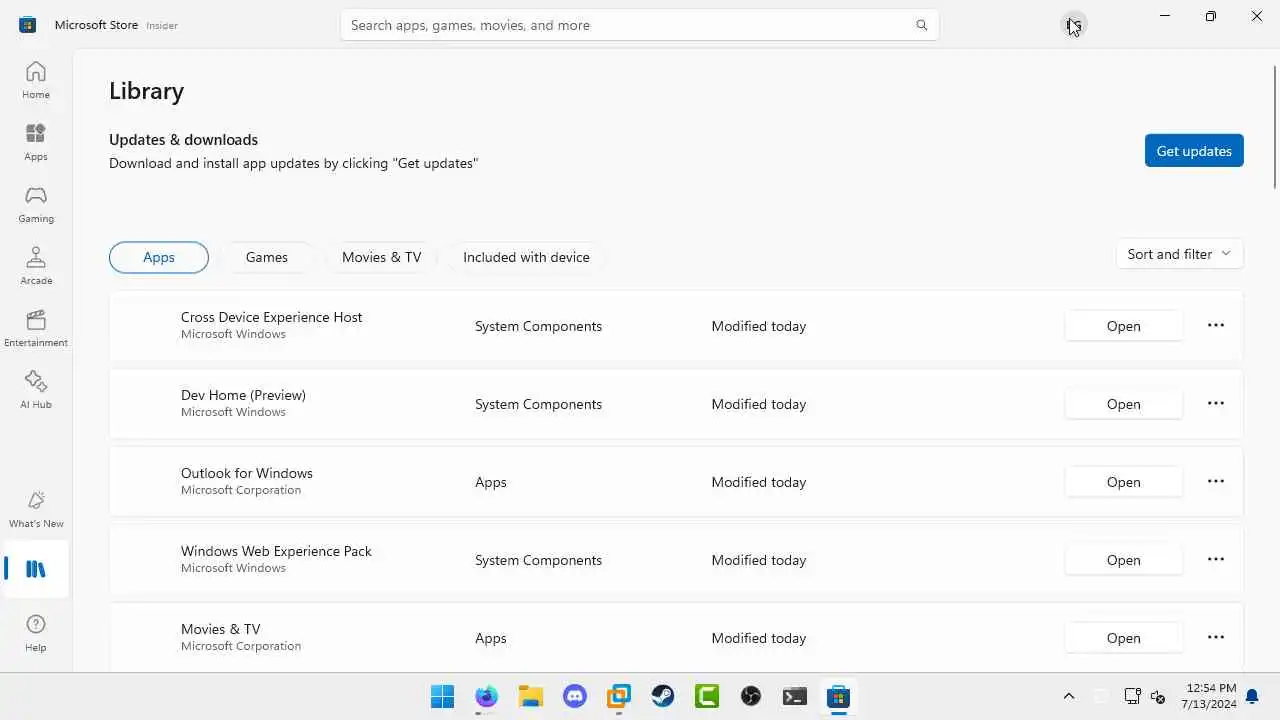Open the user profile button
This screenshot has width=1280, height=720.
[x=1073, y=25]
